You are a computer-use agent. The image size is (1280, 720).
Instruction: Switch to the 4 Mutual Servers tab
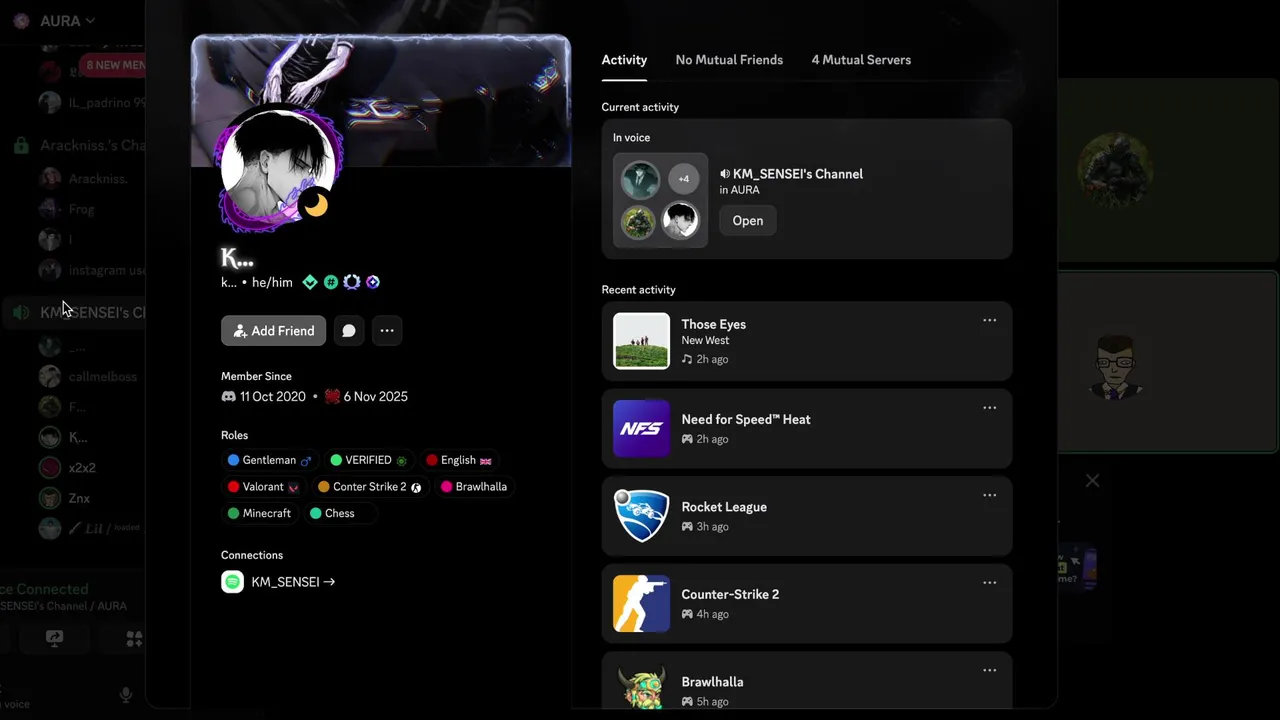click(861, 60)
